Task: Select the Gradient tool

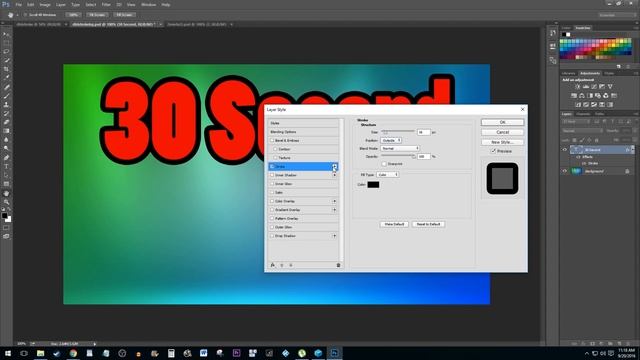Action: coord(6,131)
